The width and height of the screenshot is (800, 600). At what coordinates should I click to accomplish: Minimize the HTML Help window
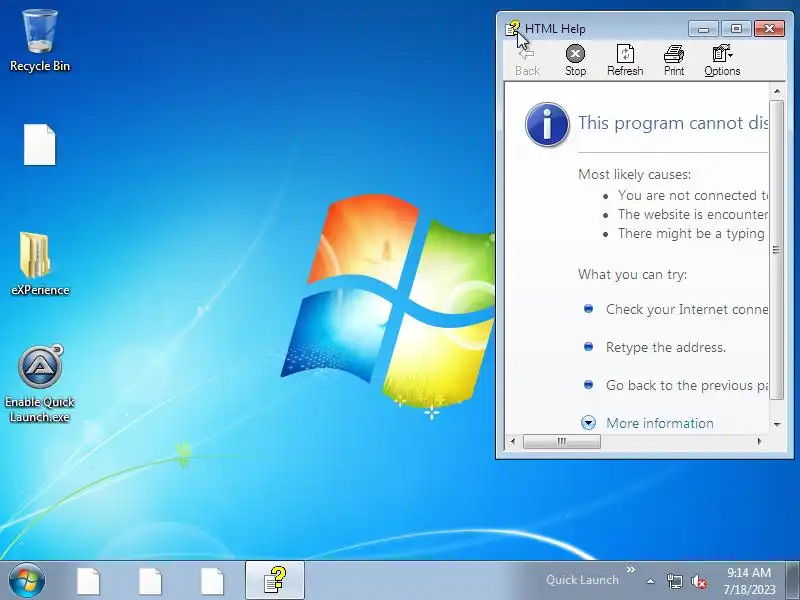(x=703, y=29)
